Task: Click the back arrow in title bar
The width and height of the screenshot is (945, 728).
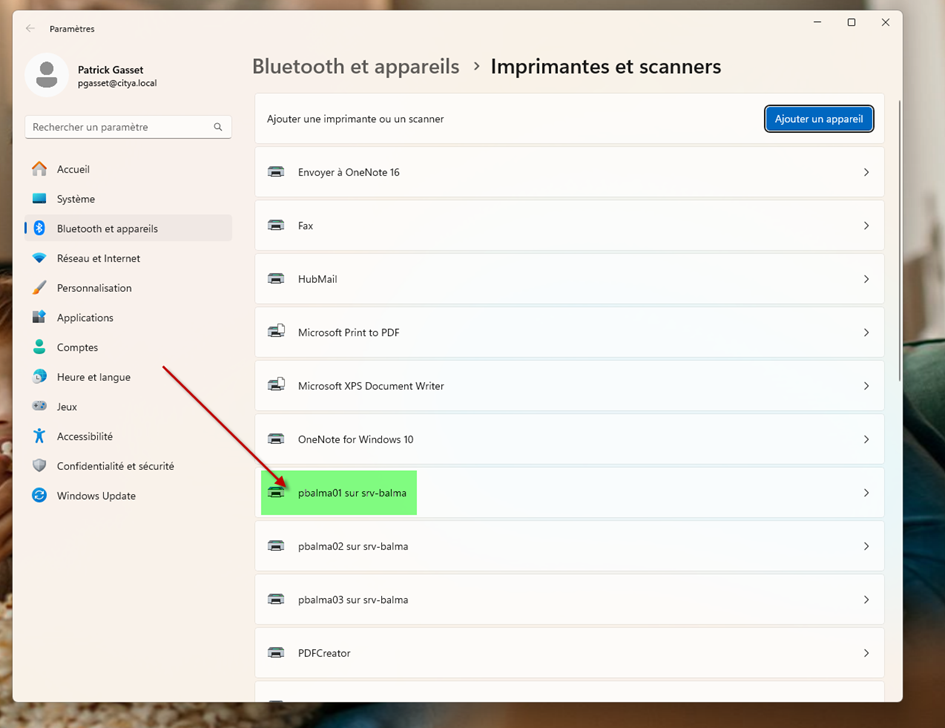Action: click(30, 29)
